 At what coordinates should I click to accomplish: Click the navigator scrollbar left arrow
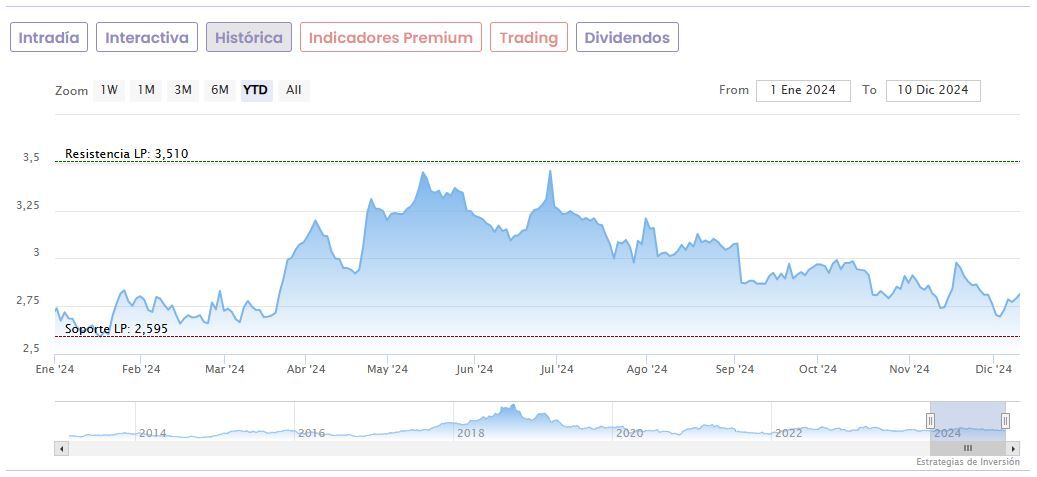(61, 448)
